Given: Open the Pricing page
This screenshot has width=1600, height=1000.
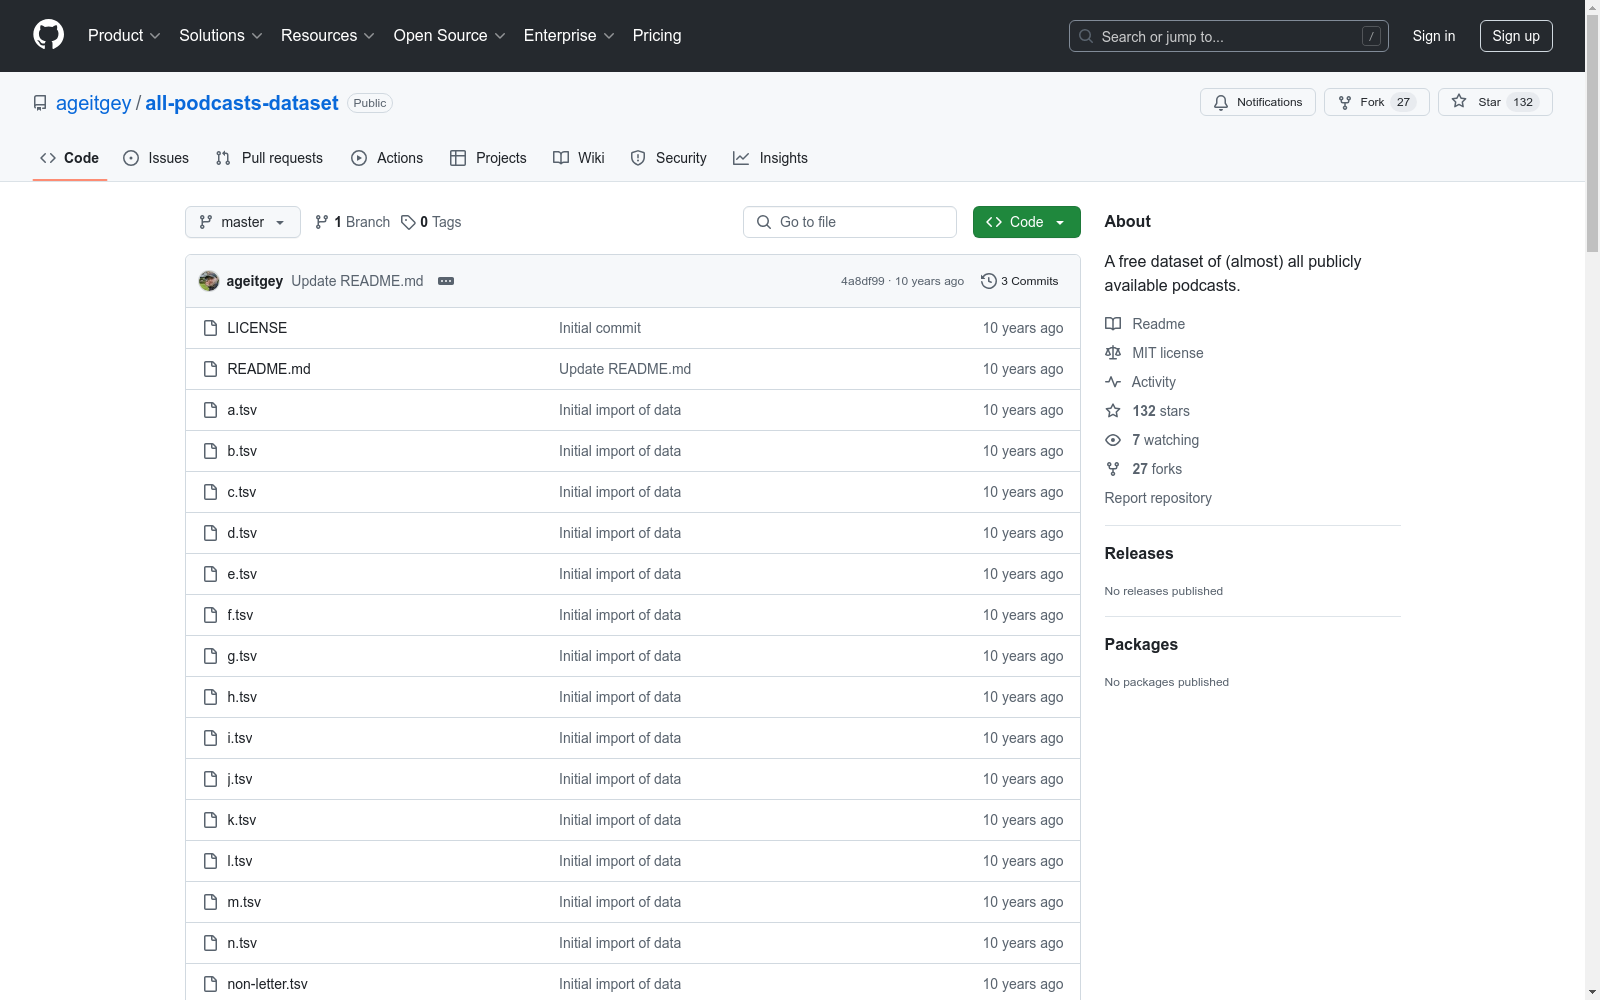Looking at the screenshot, I should click(657, 36).
